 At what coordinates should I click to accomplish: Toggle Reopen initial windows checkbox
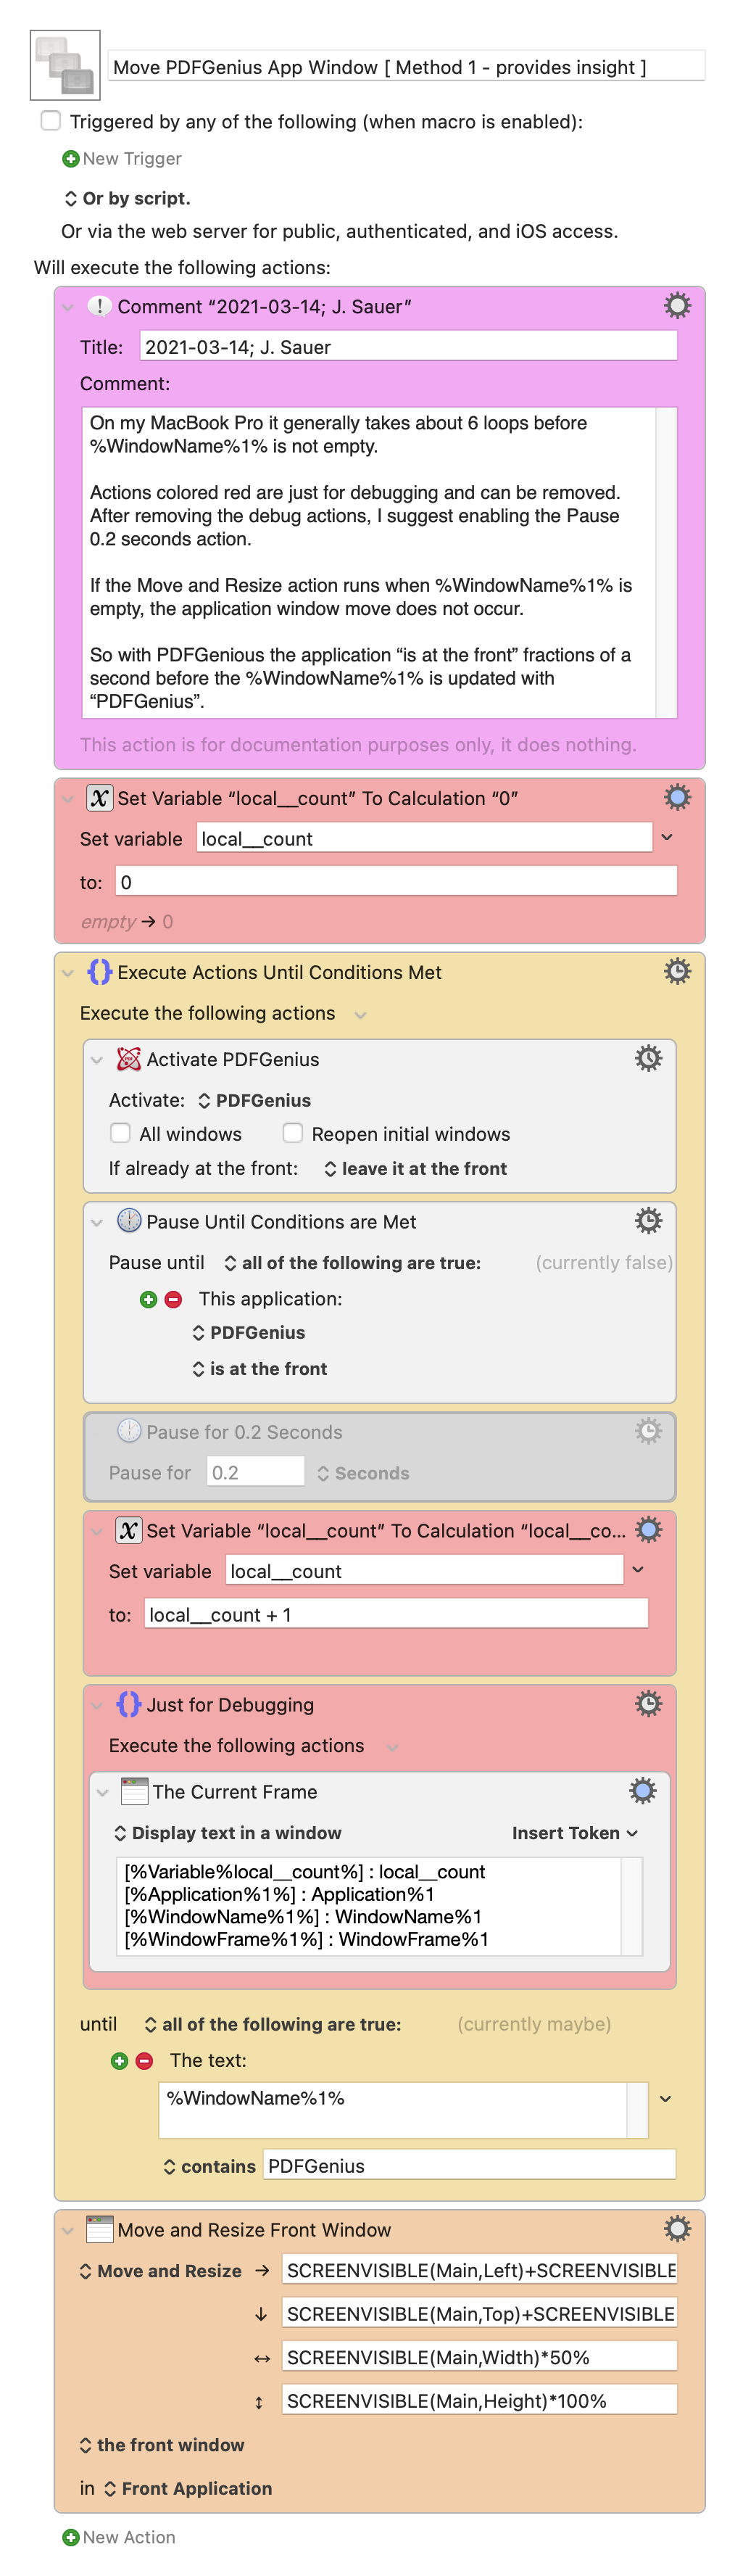(292, 1133)
